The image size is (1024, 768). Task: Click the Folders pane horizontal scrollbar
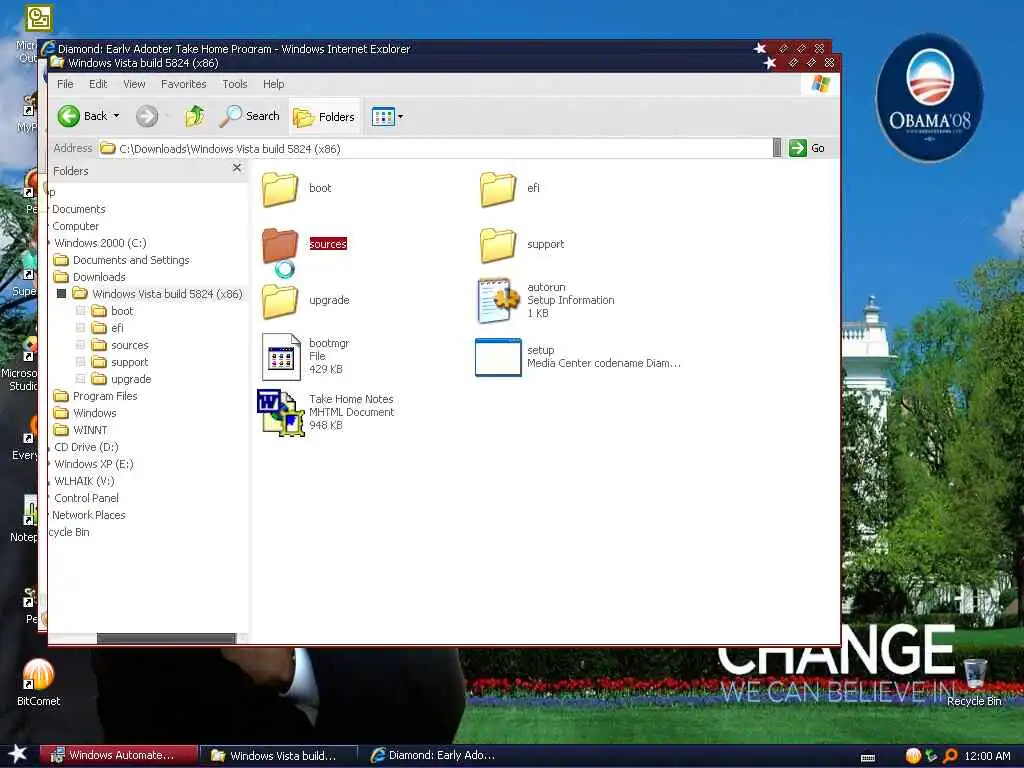166,638
